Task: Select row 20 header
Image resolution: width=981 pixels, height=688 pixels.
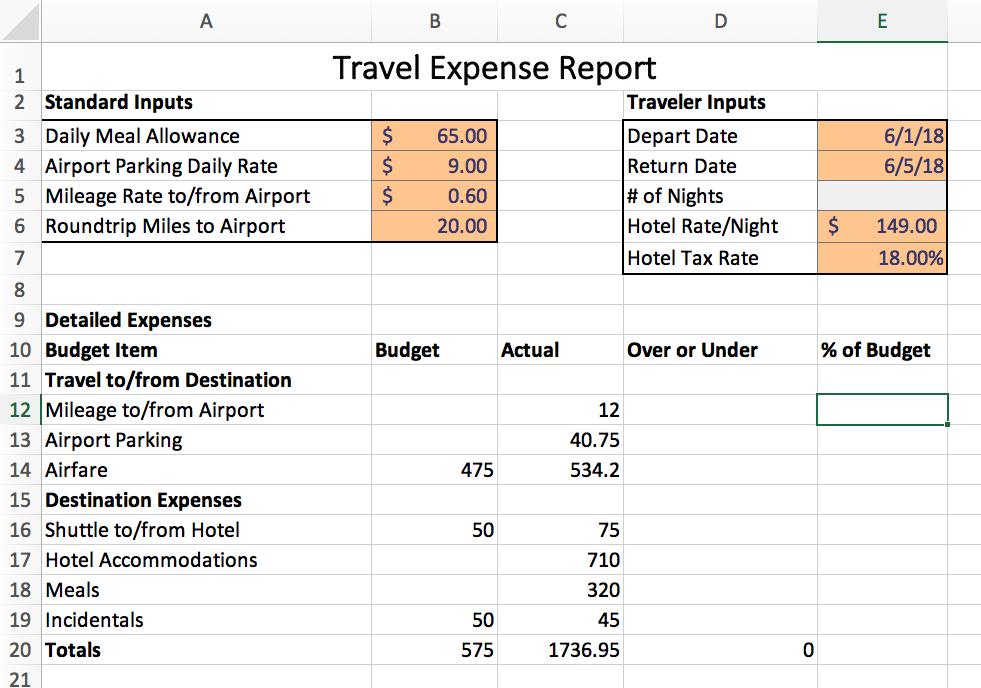Action: coord(20,650)
